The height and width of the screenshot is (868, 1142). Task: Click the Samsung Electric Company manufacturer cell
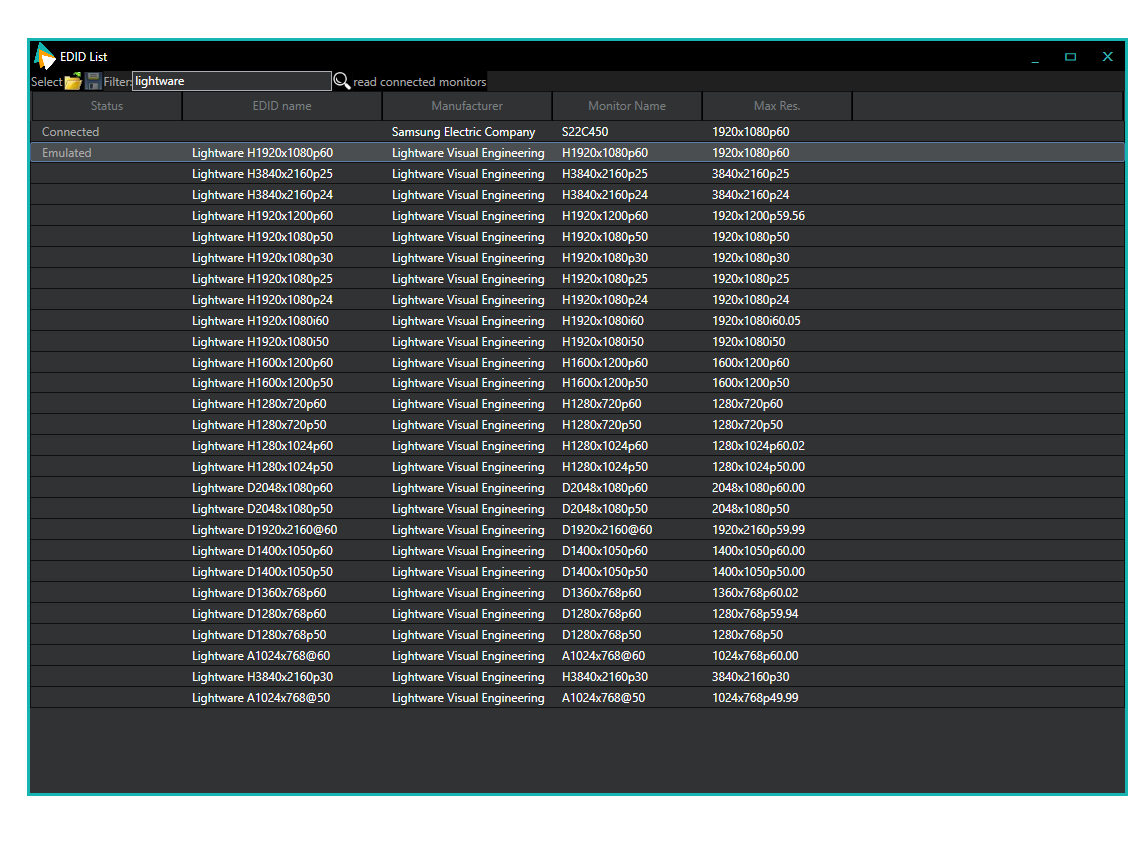coord(463,132)
